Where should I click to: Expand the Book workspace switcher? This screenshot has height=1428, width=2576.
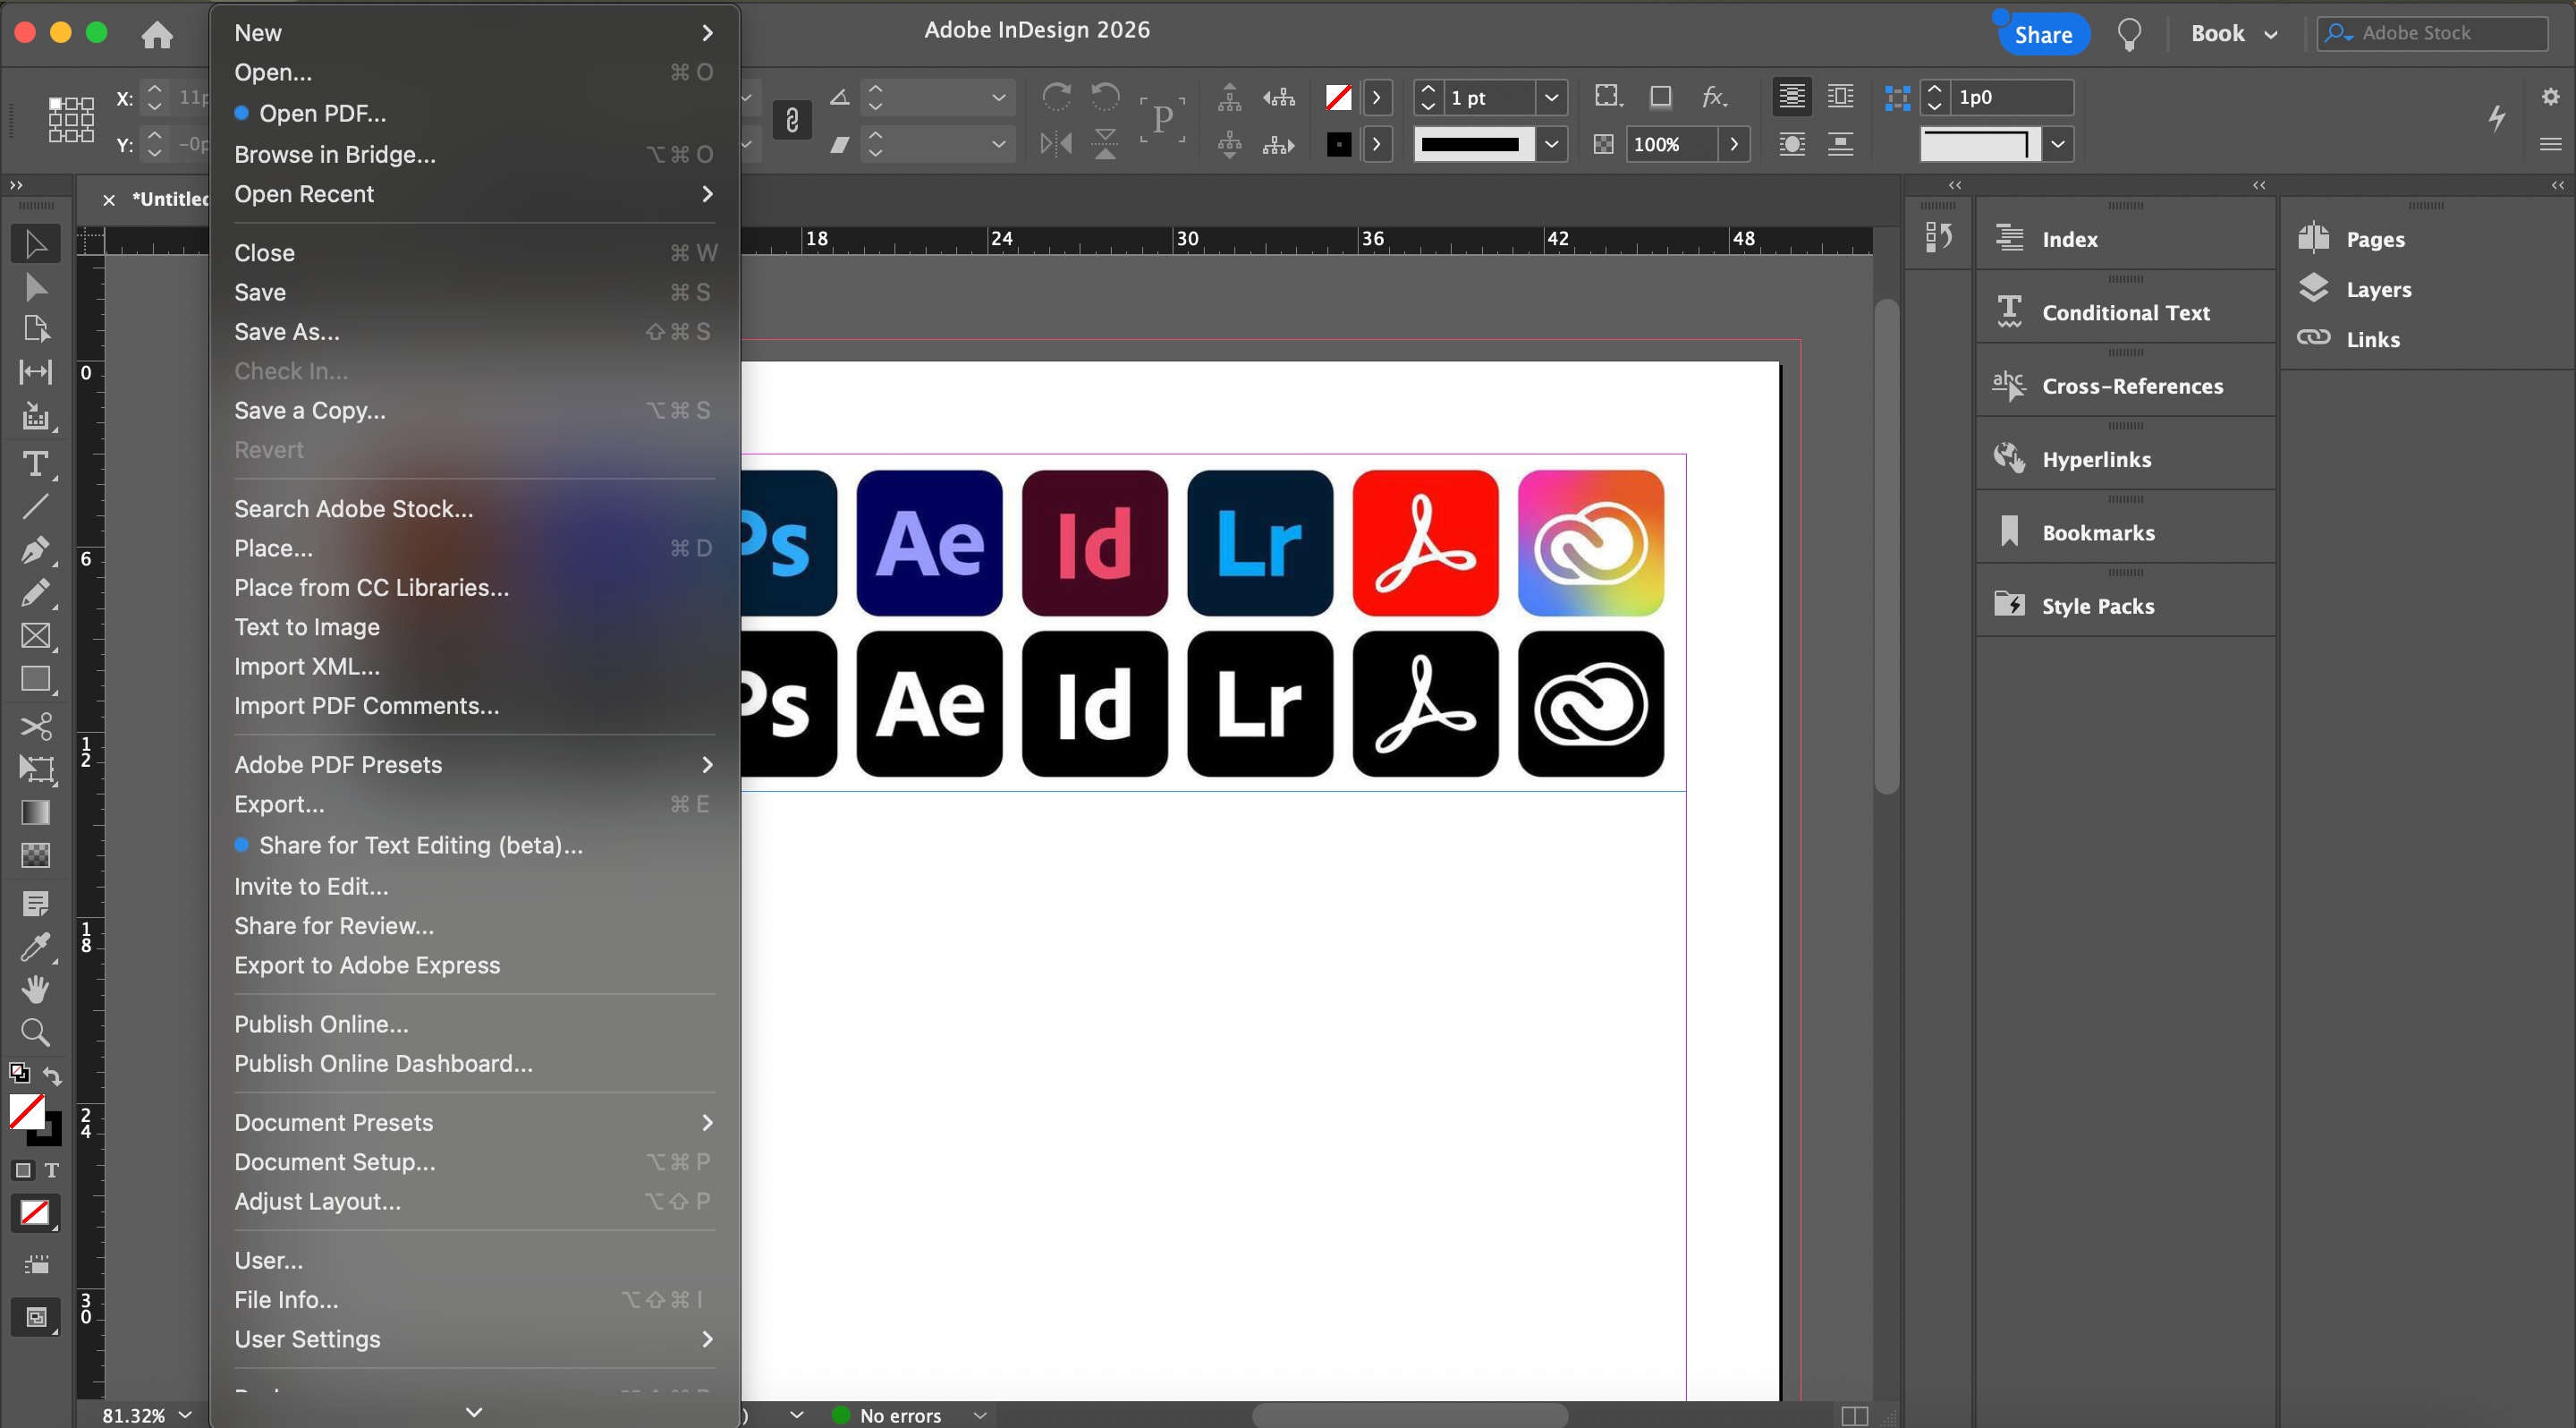click(x=2234, y=34)
